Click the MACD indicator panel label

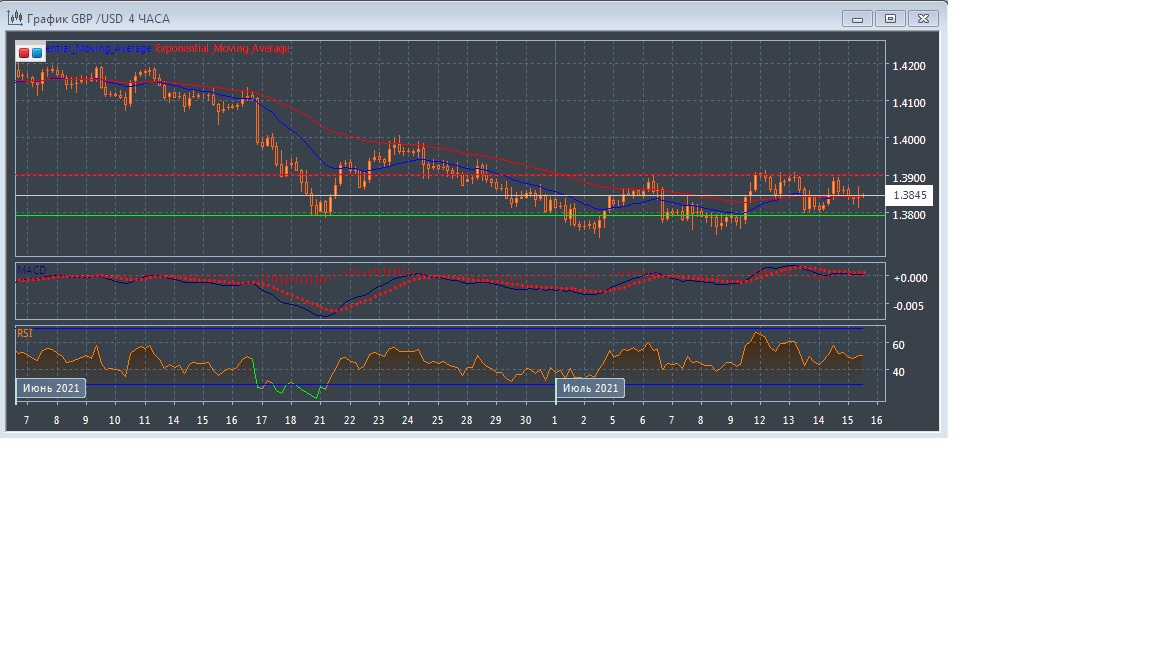31,271
